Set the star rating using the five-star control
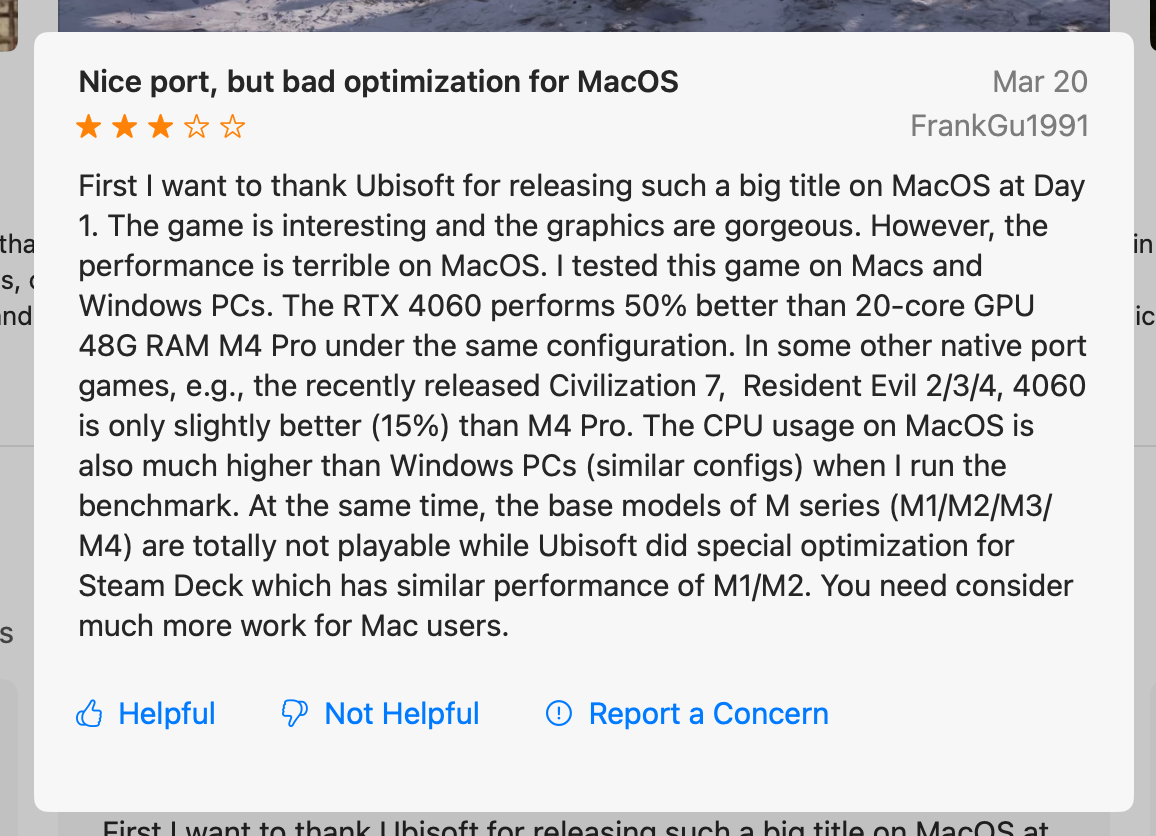Viewport: 1156px width, 836px height. pyautogui.click(x=160, y=126)
